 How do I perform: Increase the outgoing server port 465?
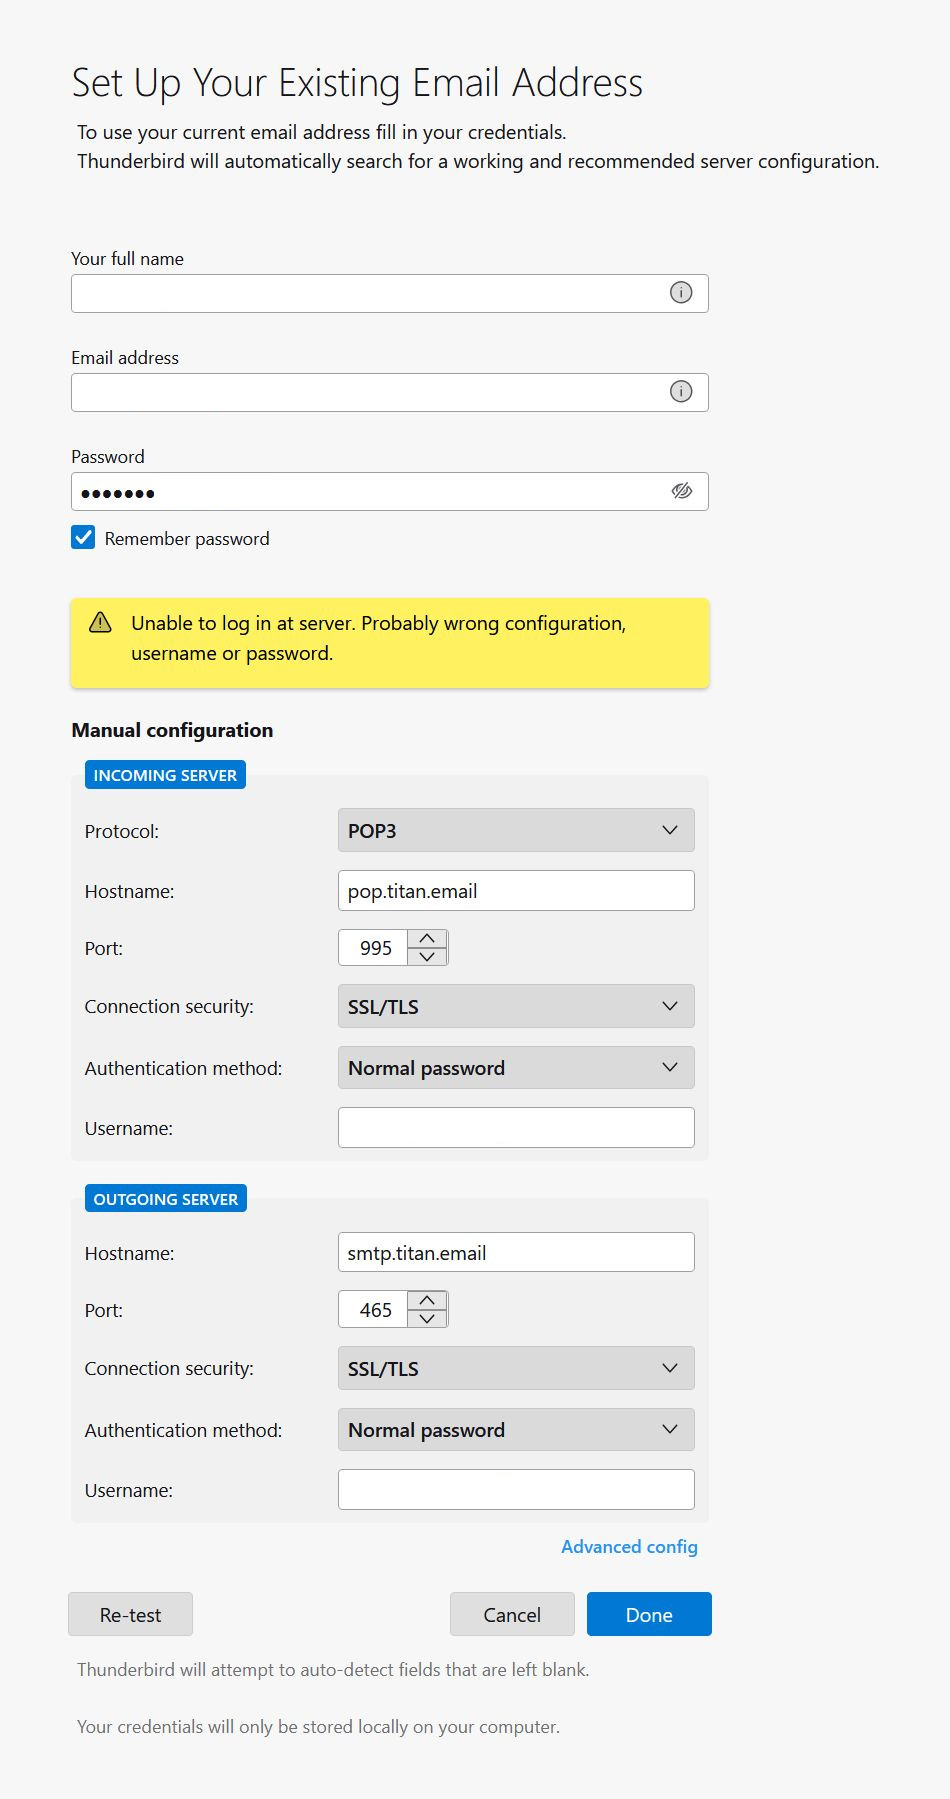click(427, 1301)
